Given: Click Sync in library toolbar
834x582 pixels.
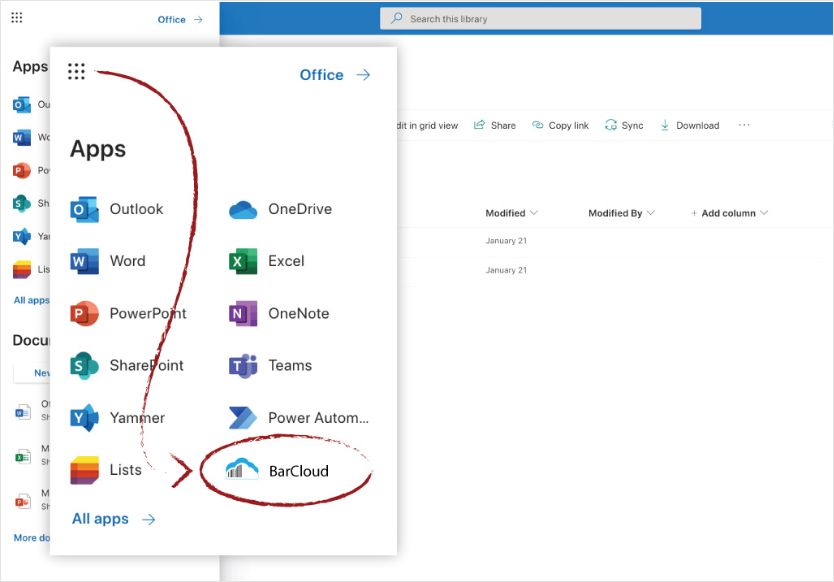Looking at the screenshot, I should 624,126.
